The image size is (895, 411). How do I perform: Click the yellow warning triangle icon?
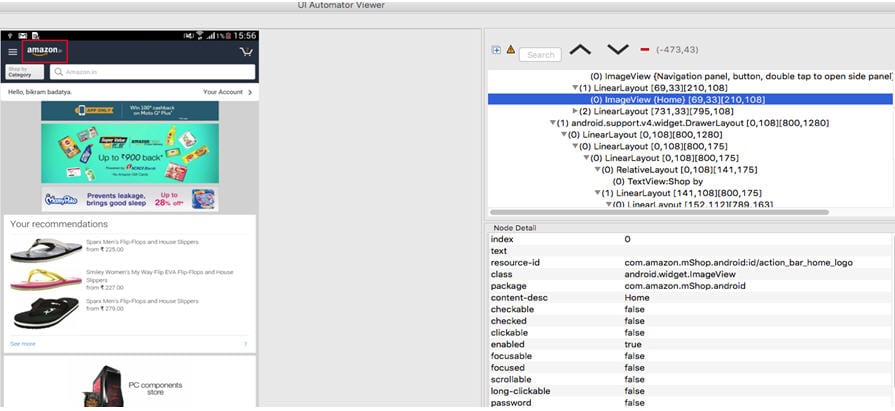click(510, 50)
